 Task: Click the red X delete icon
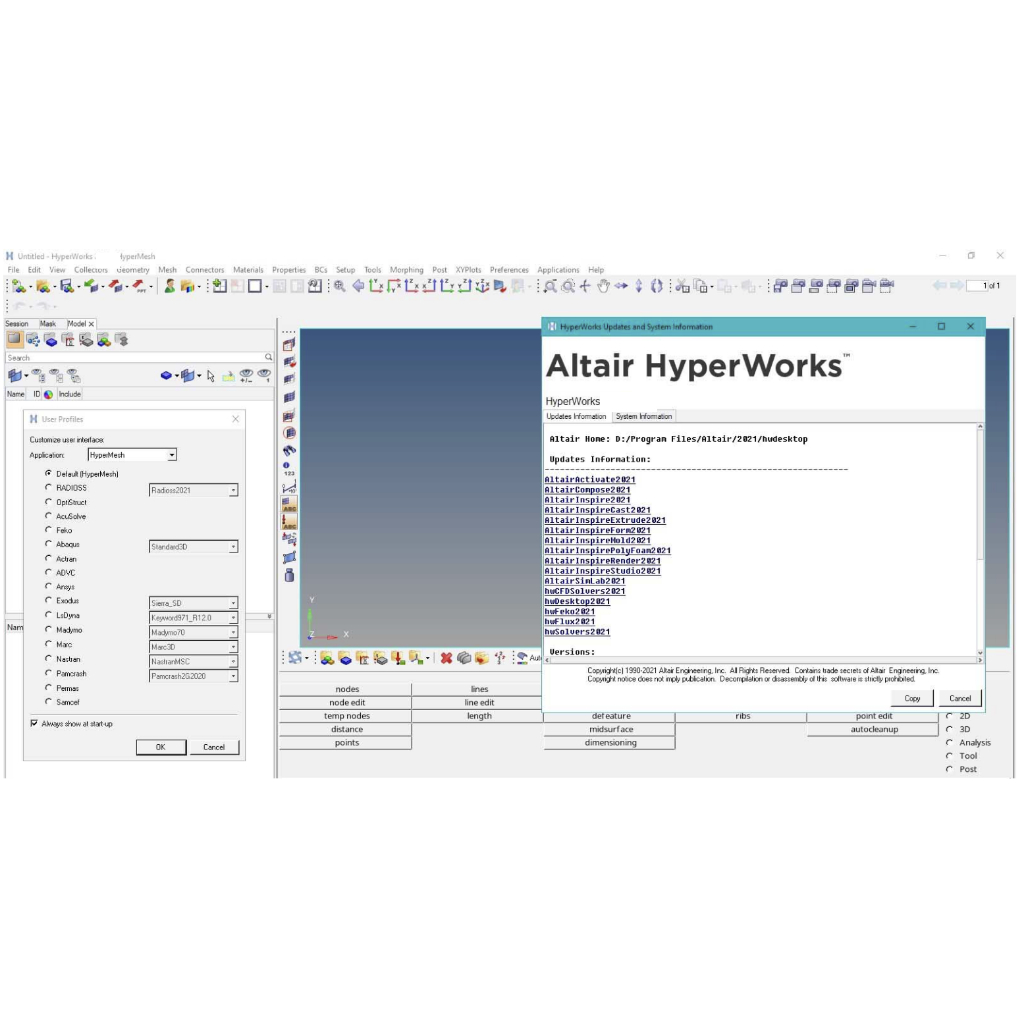pos(446,658)
